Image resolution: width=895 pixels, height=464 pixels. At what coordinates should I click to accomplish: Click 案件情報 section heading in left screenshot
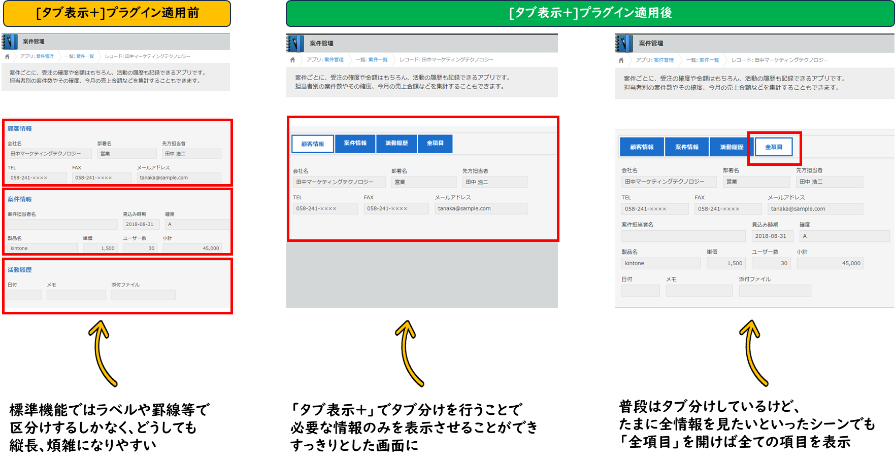click(19, 199)
